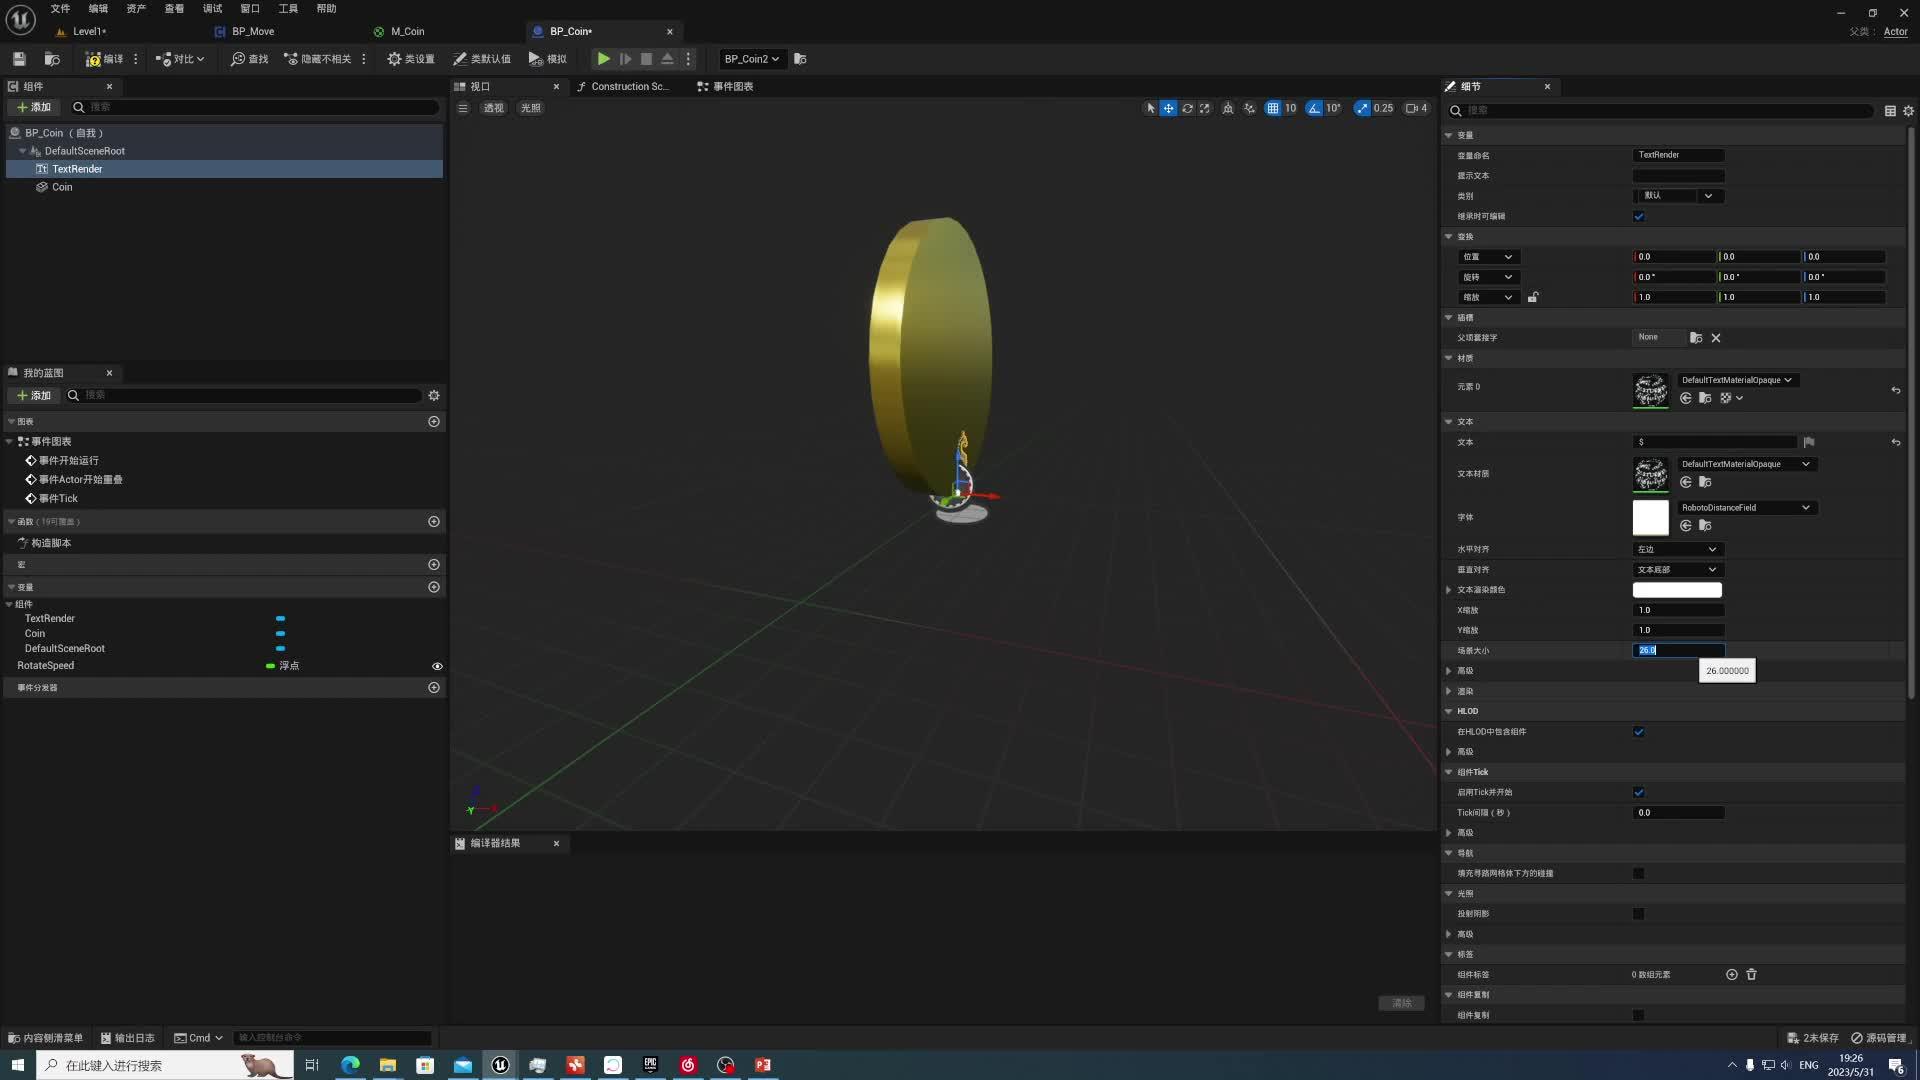The height and width of the screenshot is (1080, 1920).
Task: Toggle RotateSpeed variable visibility eye
Action: pyautogui.click(x=437, y=666)
